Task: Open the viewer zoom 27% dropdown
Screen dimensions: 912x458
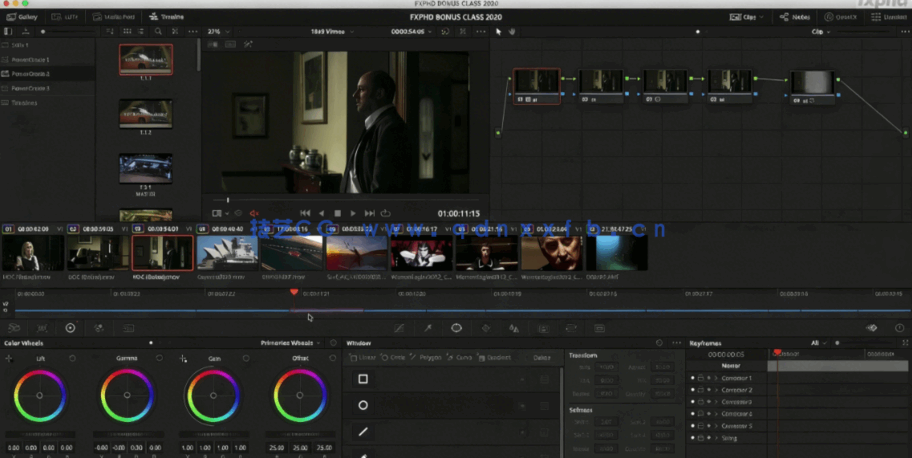Action: pyautogui.click(x=219, y=31)
